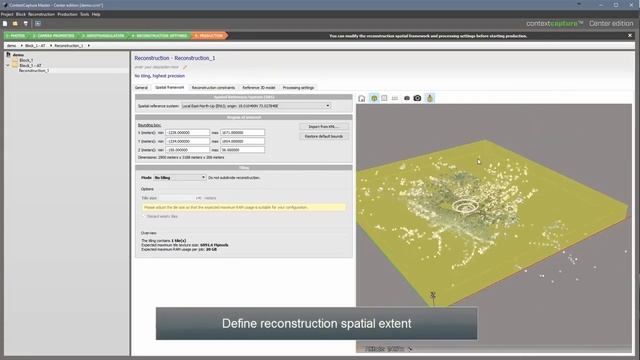Image resolution: width=640 pixels, height=360 pixels.
Task: Click the Bounding box label
Action: [149, 125]
